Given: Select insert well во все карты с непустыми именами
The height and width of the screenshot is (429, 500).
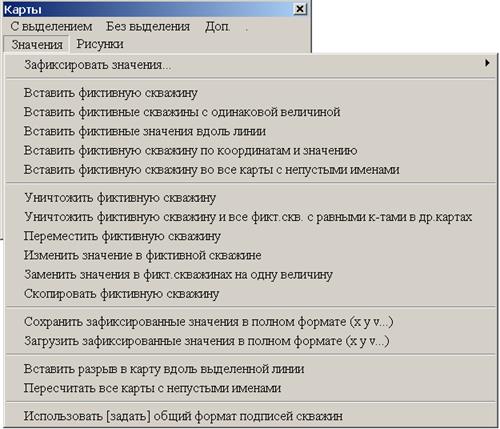Looking at the screenshot, I should tap(251, 170).
